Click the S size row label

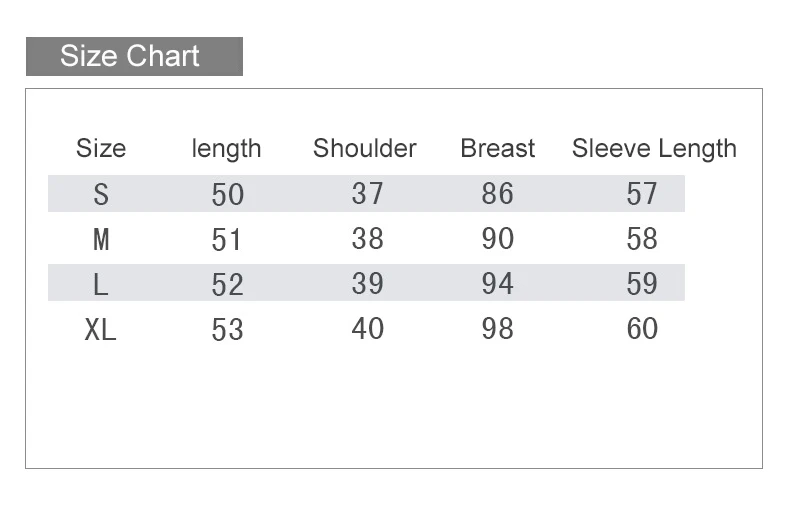tap(101, 194)
